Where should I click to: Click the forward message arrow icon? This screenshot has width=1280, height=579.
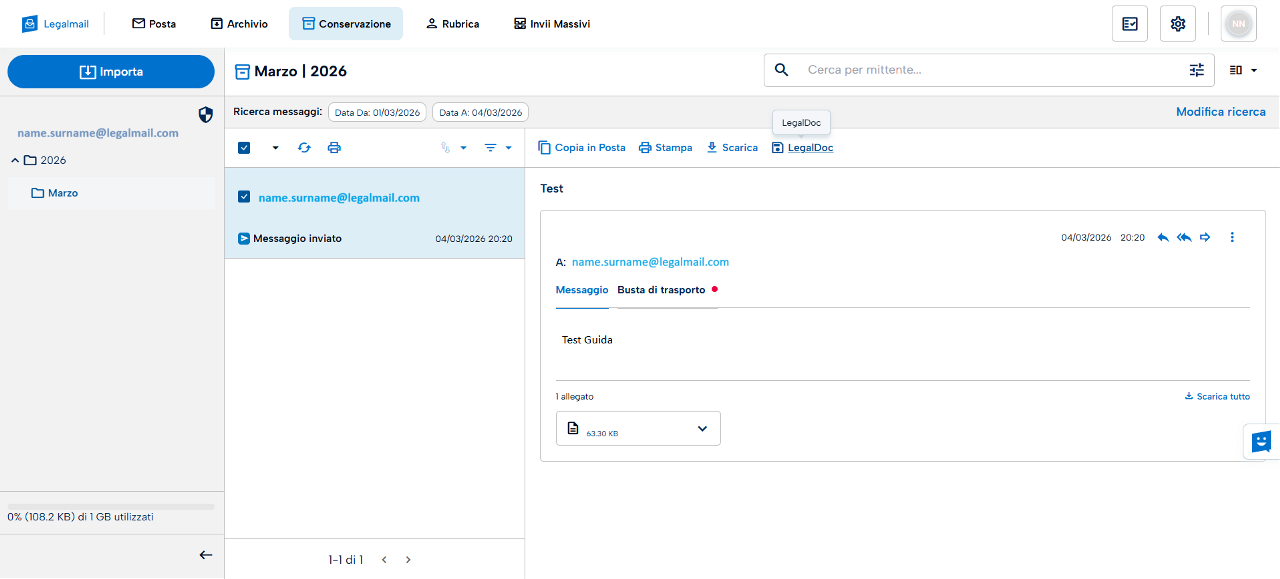(1205, 238)
